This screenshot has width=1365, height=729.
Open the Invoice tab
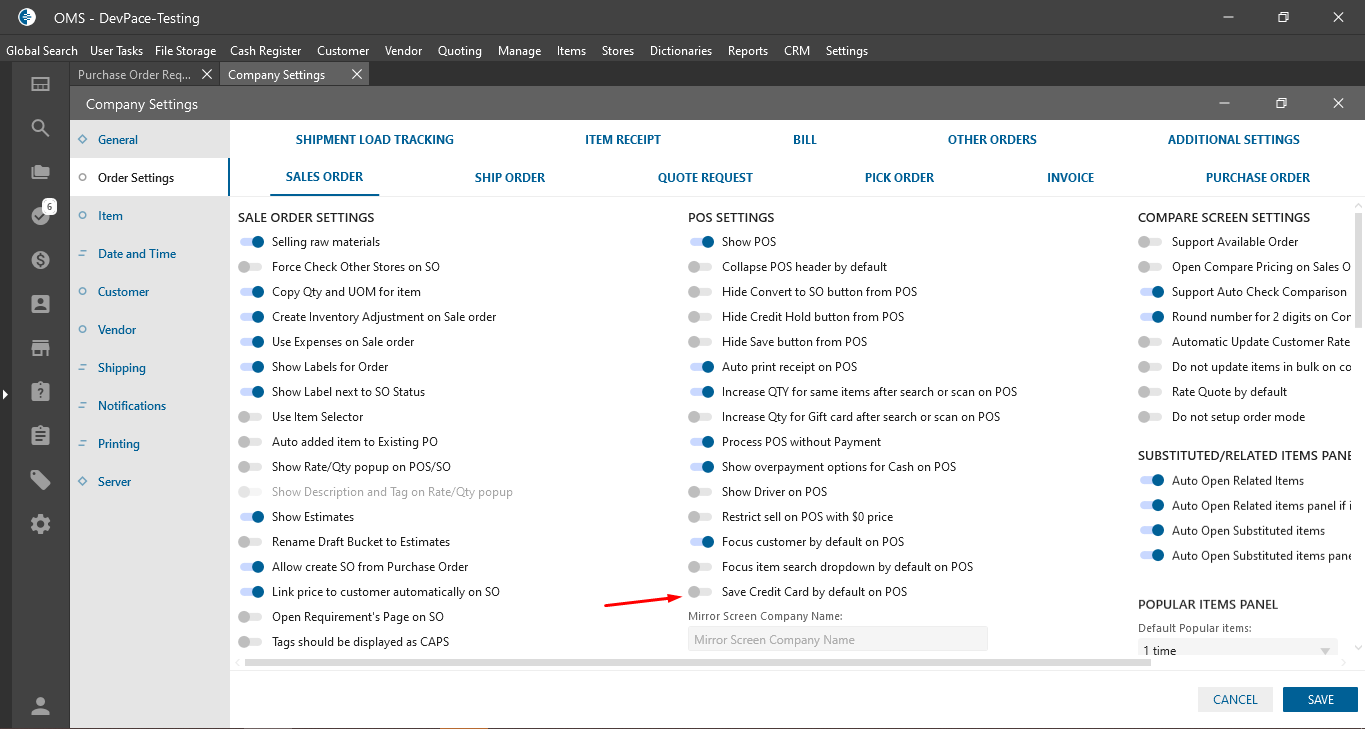point(1070,178)
